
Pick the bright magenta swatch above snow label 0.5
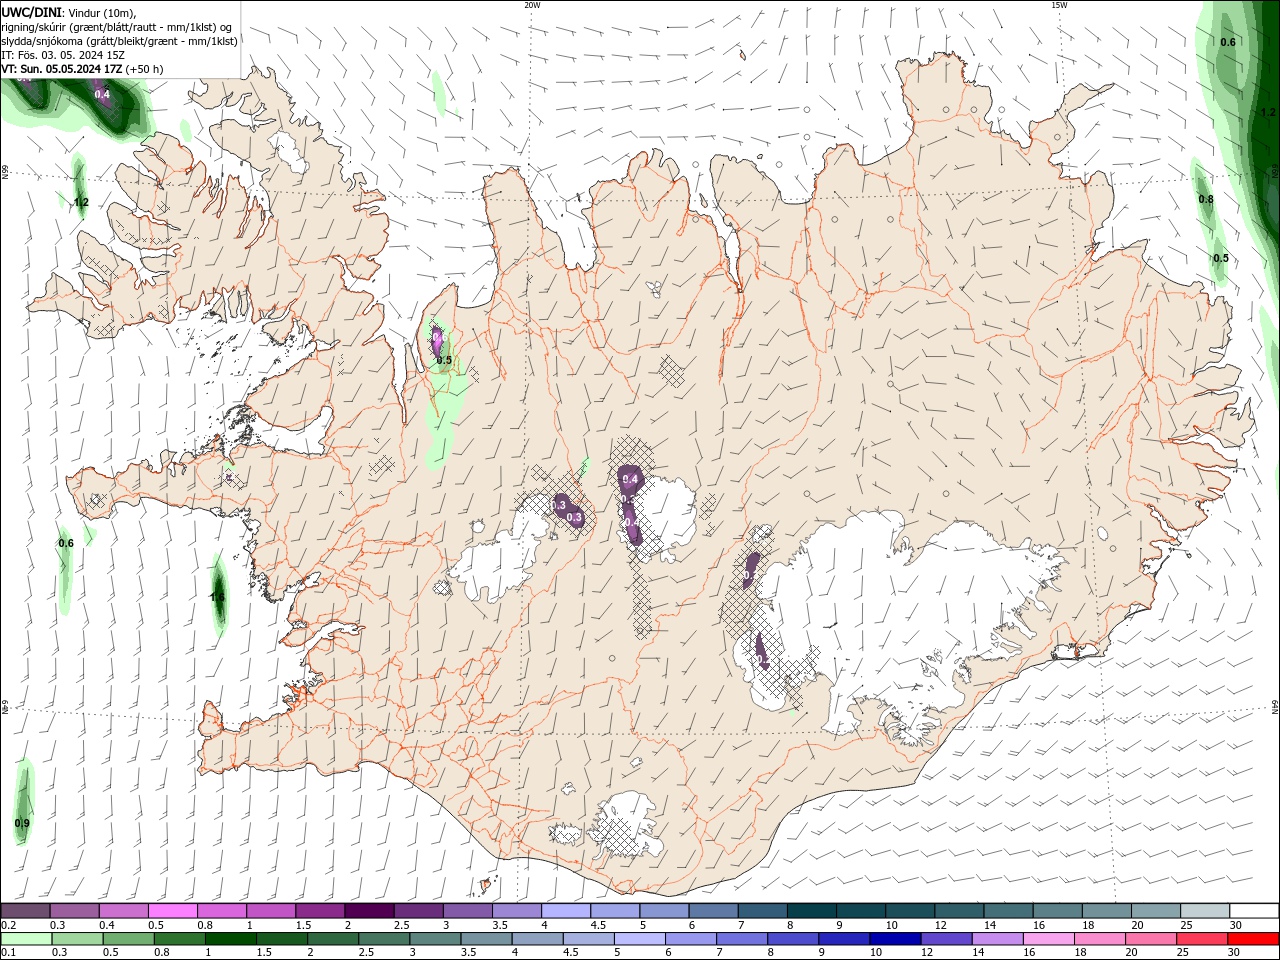click(172, 910)
